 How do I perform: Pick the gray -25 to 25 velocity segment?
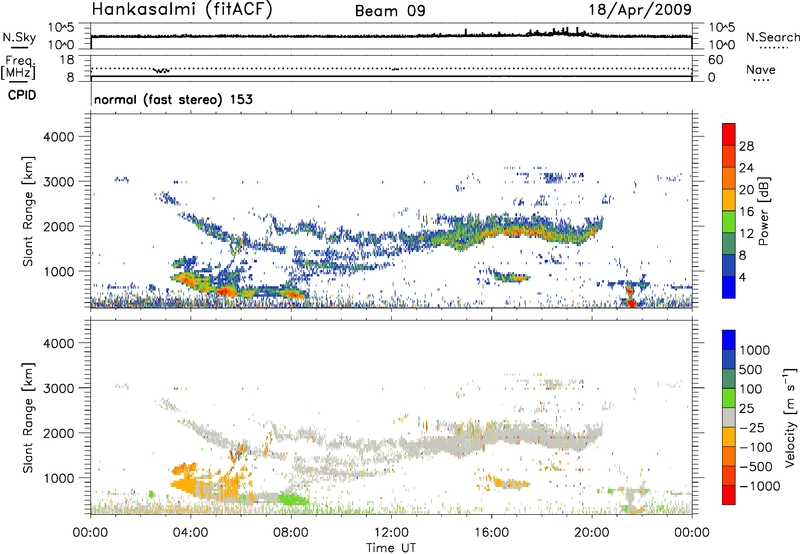pyautogui.click(x=729, y=417)
